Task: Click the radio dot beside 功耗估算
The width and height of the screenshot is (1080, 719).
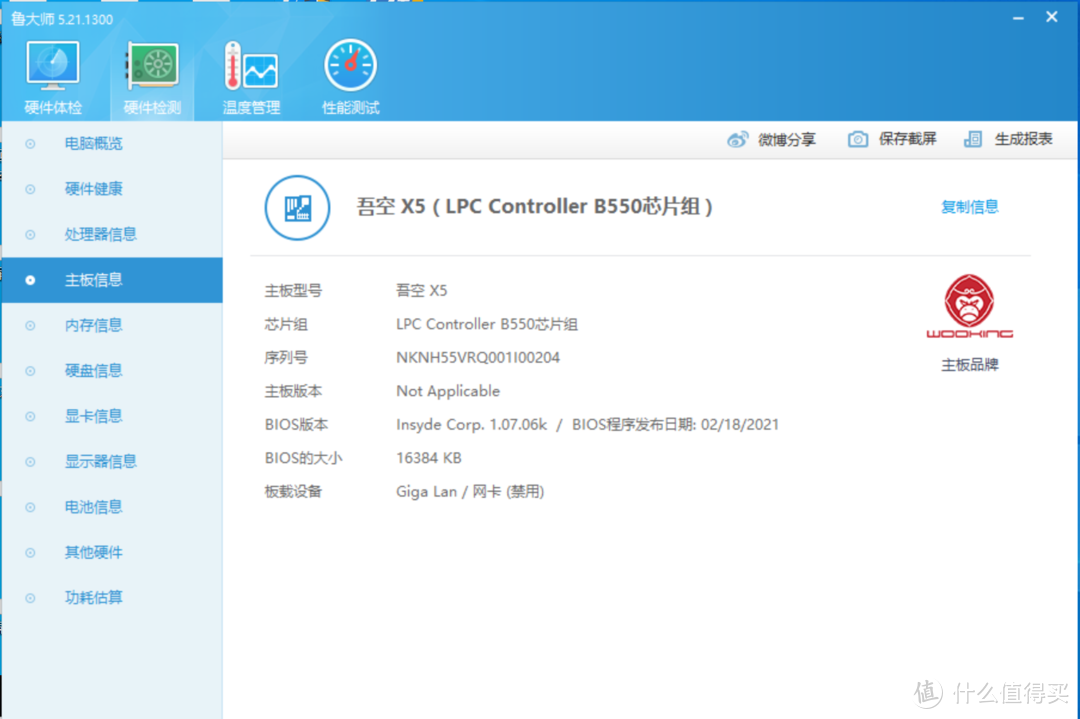Action: pos(30,597)
